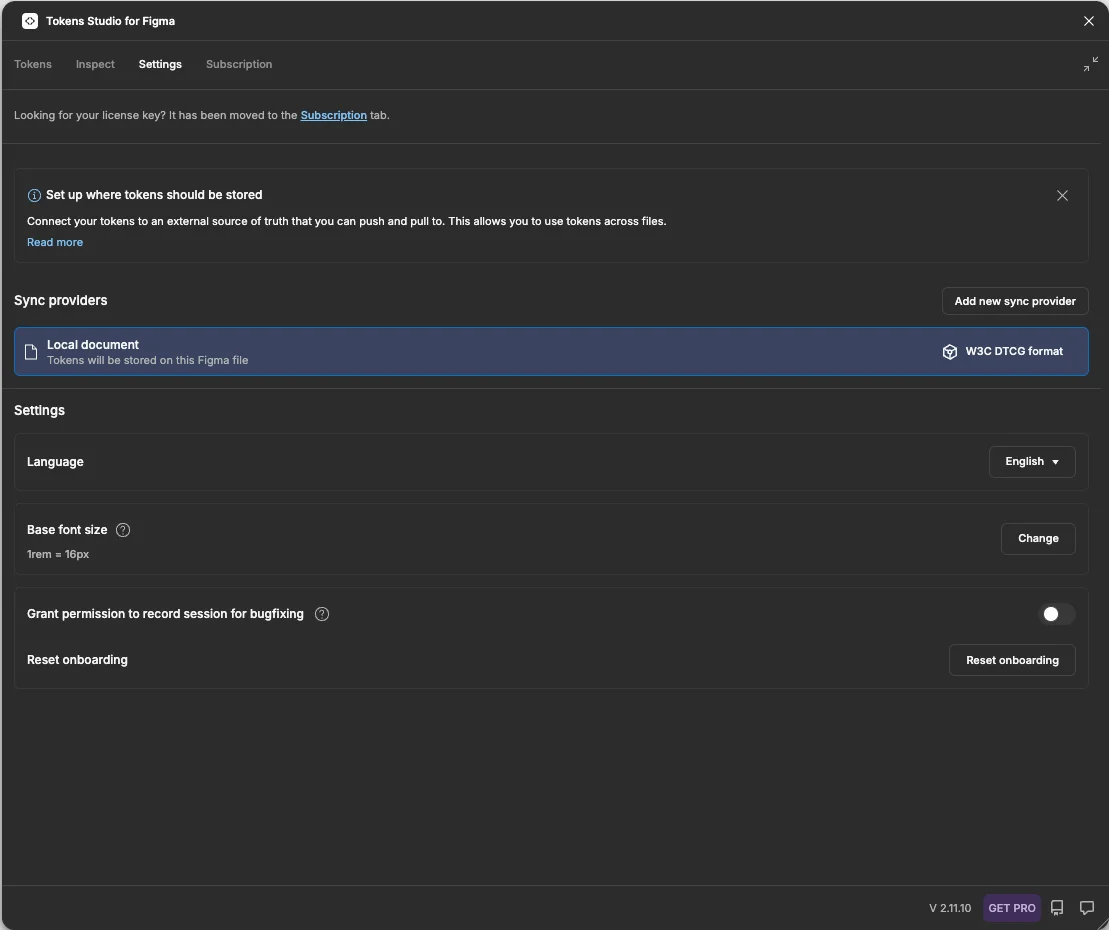Open the Subscription tab
1109x930 pixels.
pos(239,64)
